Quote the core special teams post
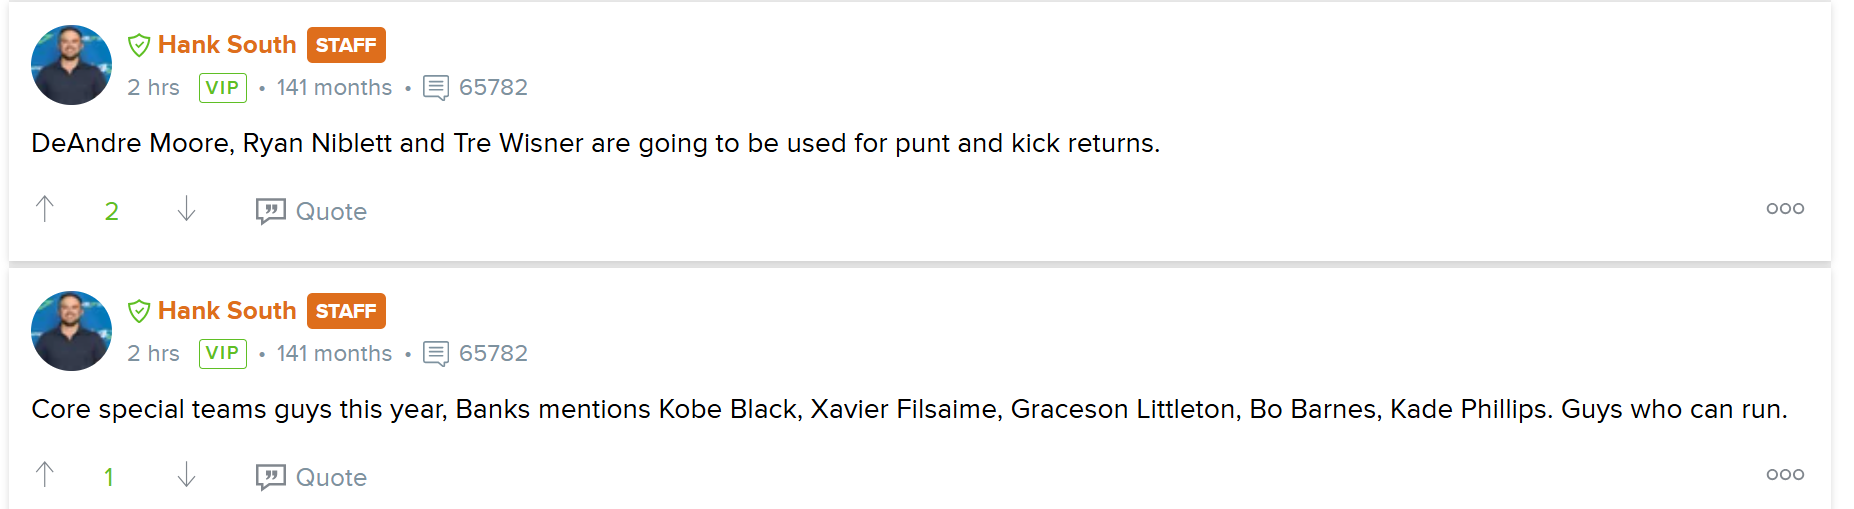 pyautogui.click(x=311, y=477)
